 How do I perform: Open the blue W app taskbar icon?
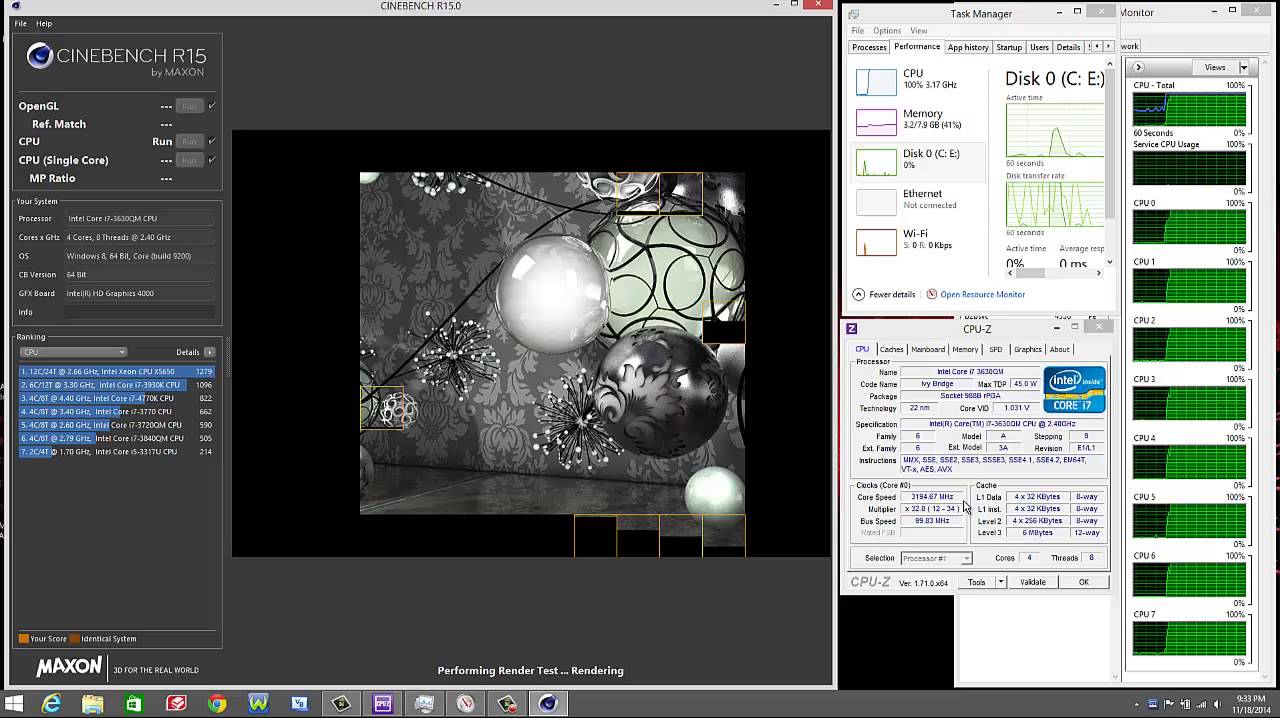pyautogui.click(x=258, y=704)
